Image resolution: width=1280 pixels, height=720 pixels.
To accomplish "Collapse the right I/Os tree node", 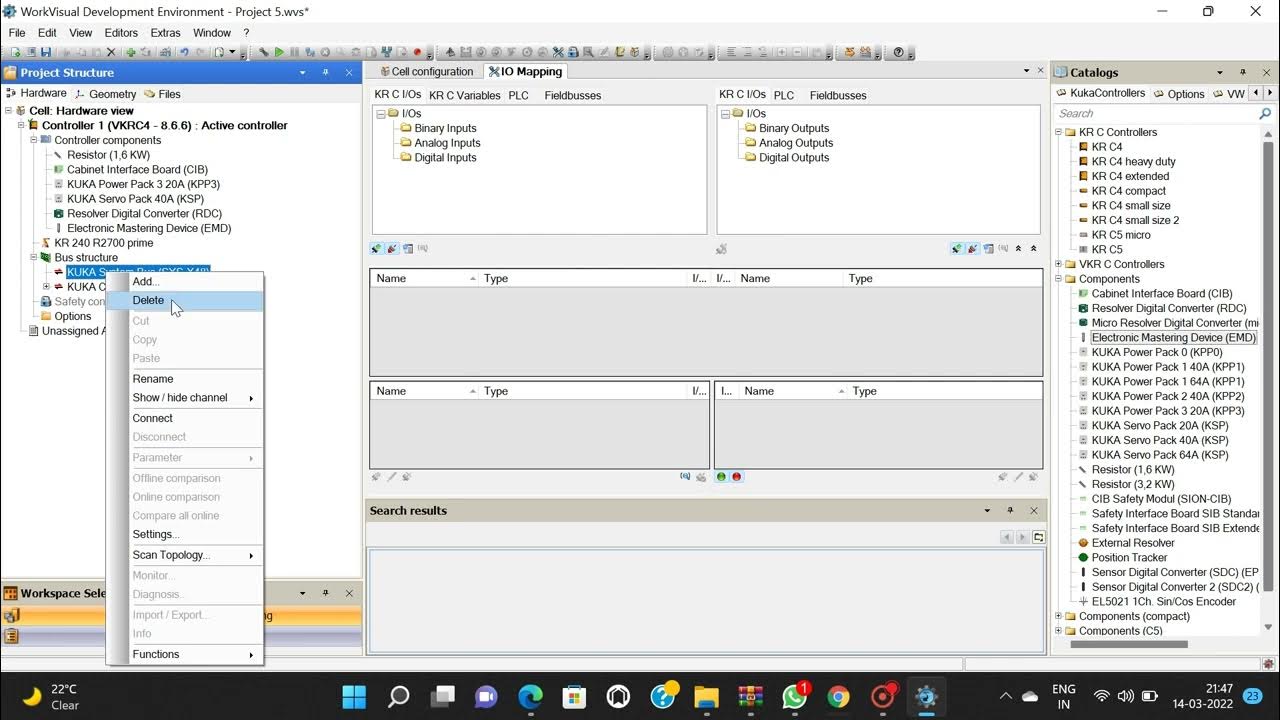I will [726, 114].
